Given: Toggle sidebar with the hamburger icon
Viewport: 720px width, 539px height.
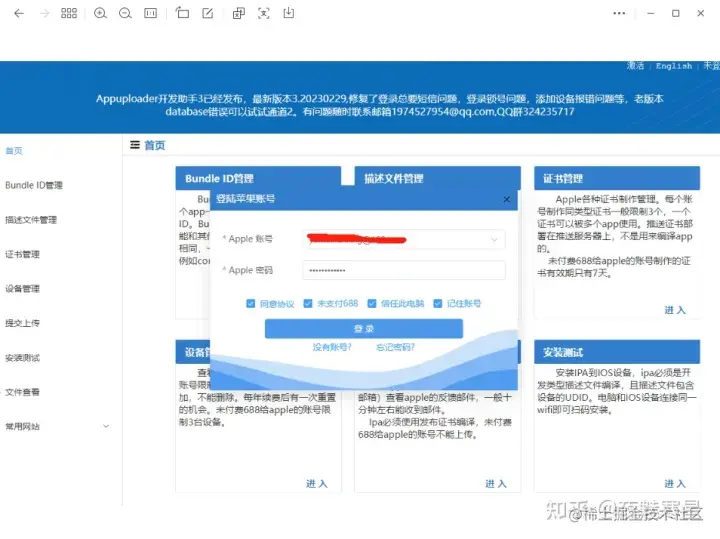Looking at the screenshot, I should click(135, 145).
